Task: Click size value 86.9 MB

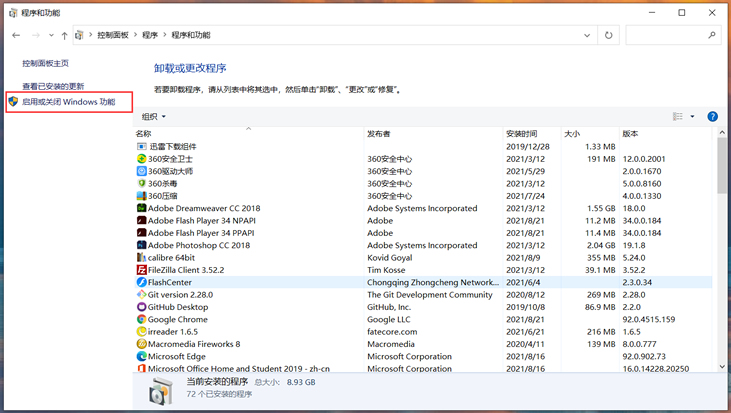Action: pyautogui.click(x=600, y=307)
